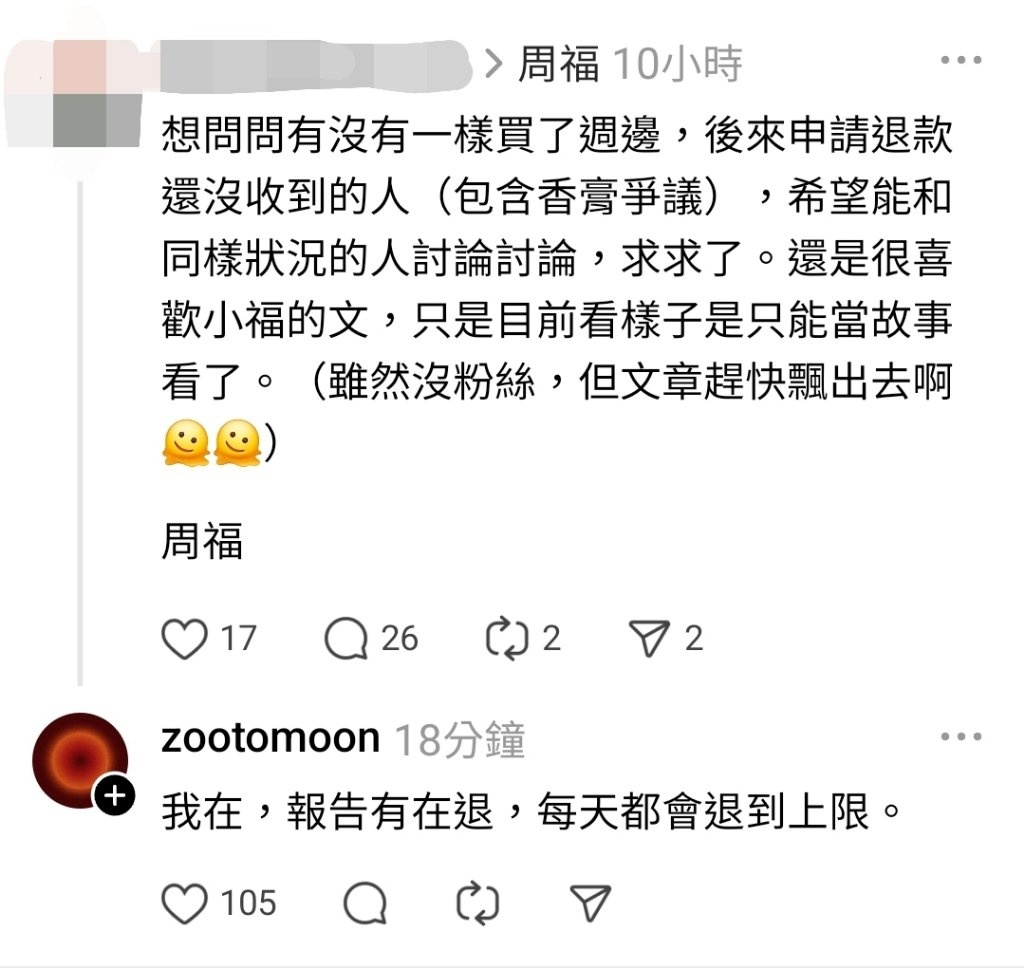Viewport: 1024px width, 978px height.
Task: Like the first post with 17 likes
Action: pyautogui.click(x=184, y=638)
